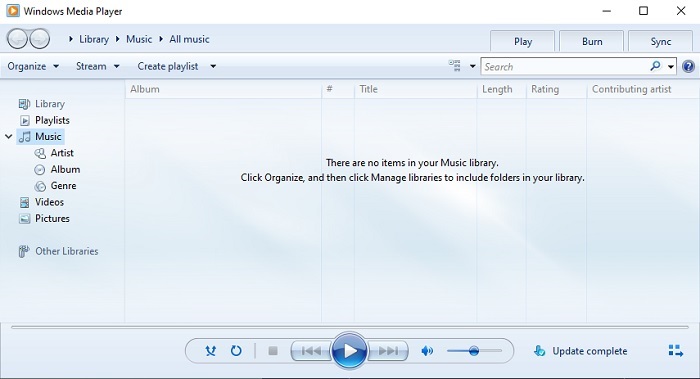Click the Genre sidebar icon
Image resolution: width=700 pixels, height=379 pixels.
point(40,186)
